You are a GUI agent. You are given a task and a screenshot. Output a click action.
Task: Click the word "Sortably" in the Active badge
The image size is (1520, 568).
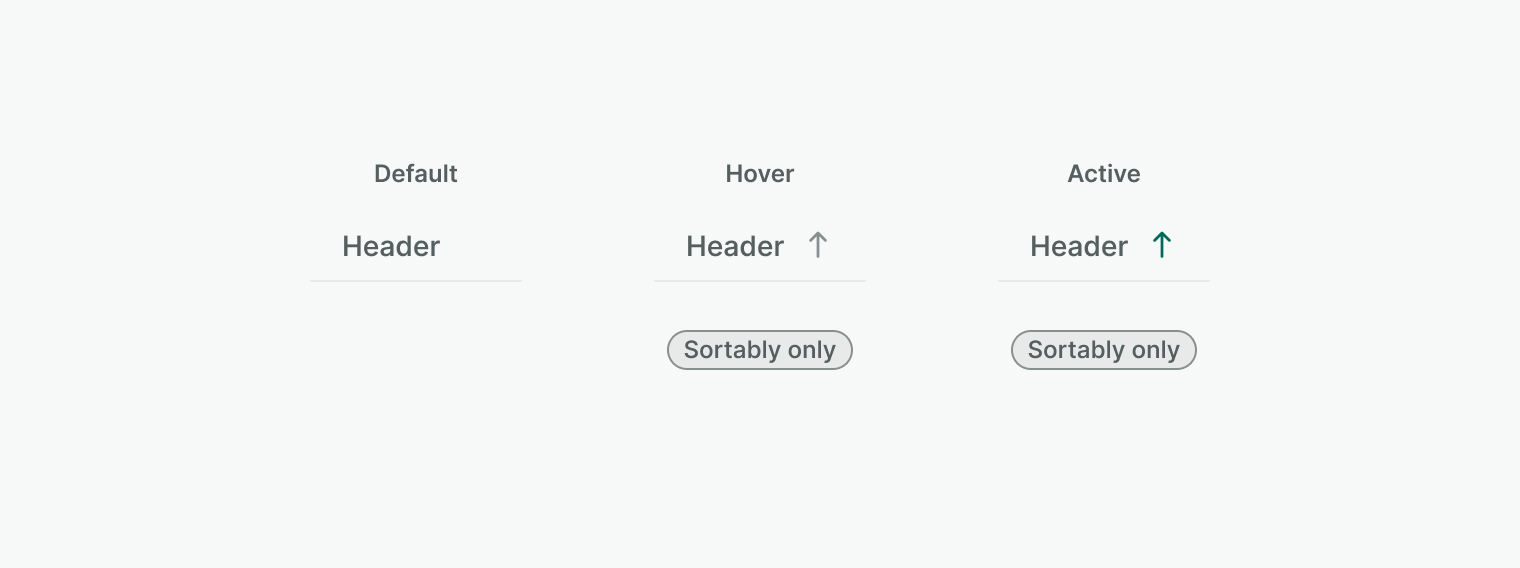pyautogui.click(x=1075, y=350)
